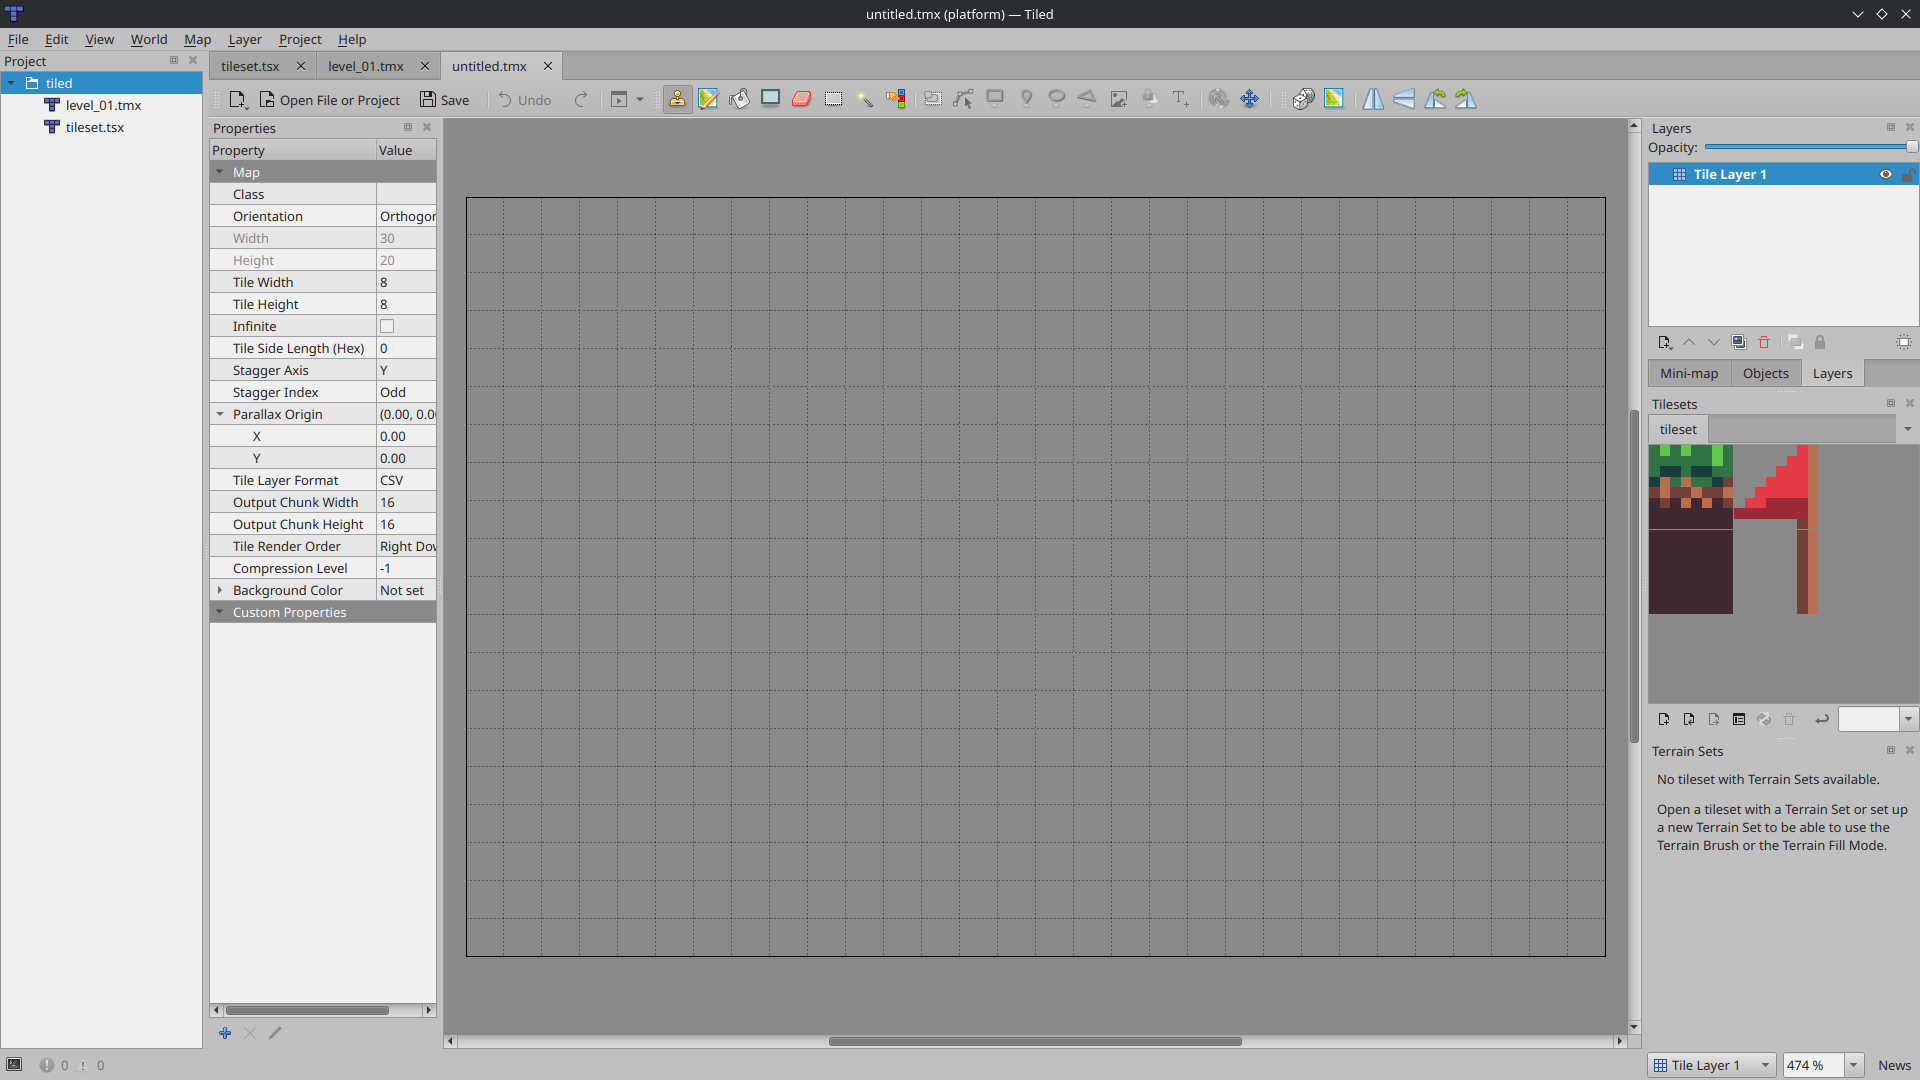Check the Infinite property checkbox
Viewport: 1920px width, 1080px height.
[x=387, y=326]
